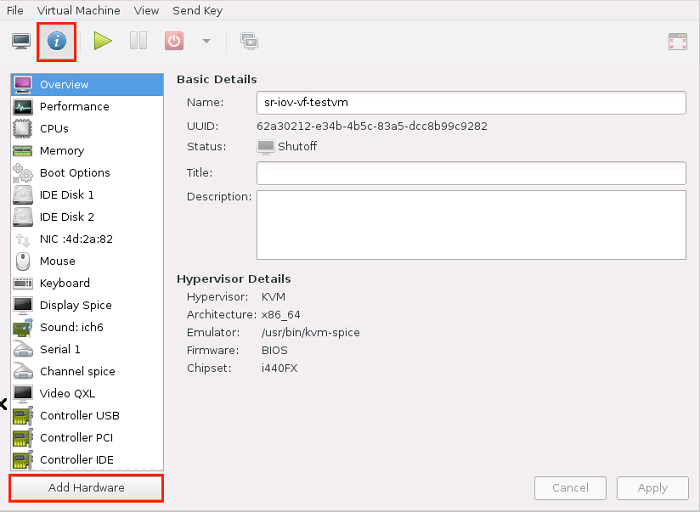Click the Controller USB card icon
This screenshot has height=512, width=700.
pyautogui.click(x=23, y=416)
